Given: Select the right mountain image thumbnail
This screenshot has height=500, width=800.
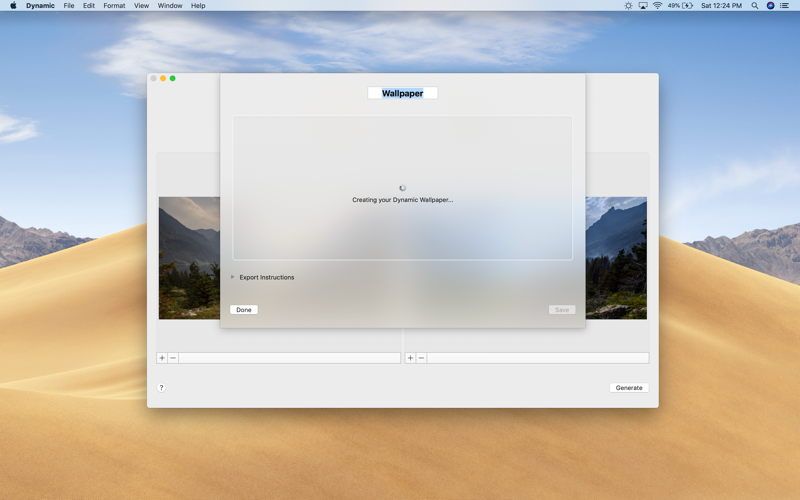Looking at the screenshot, I should (x=616, y=258).
